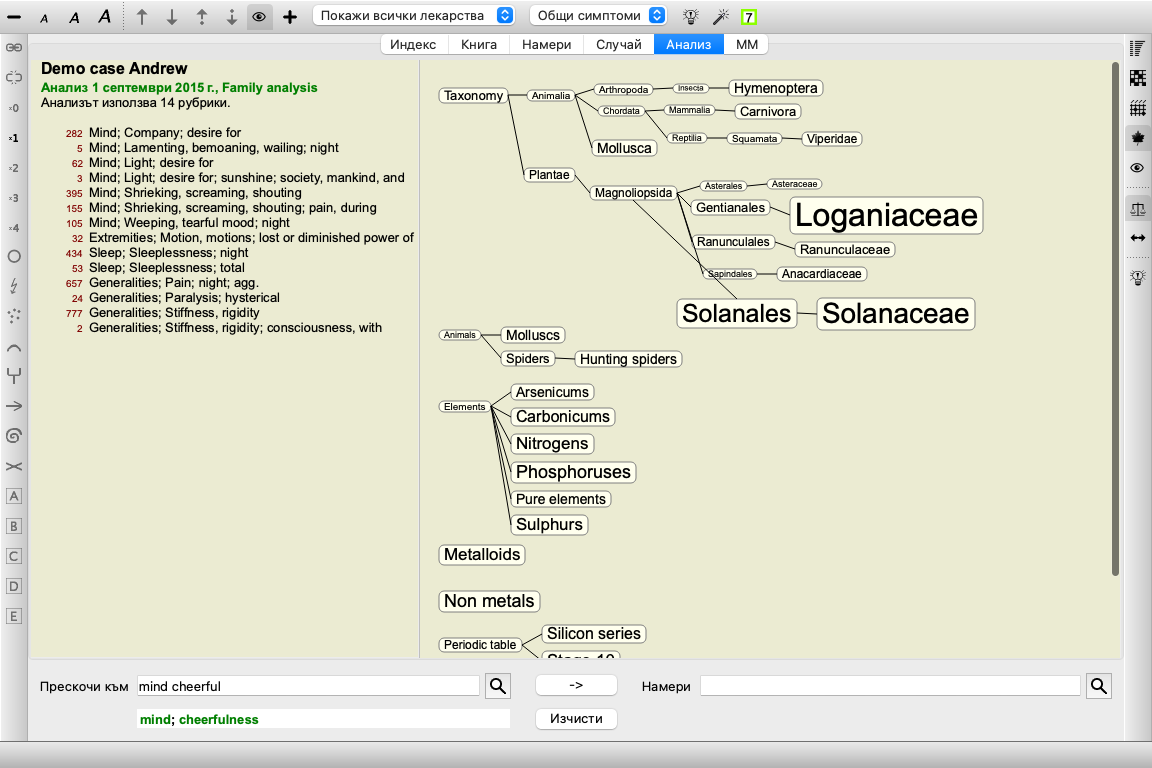Select the leaf family analysis view icon
The image size is (1152, 768).
[x=1137, y=137]
